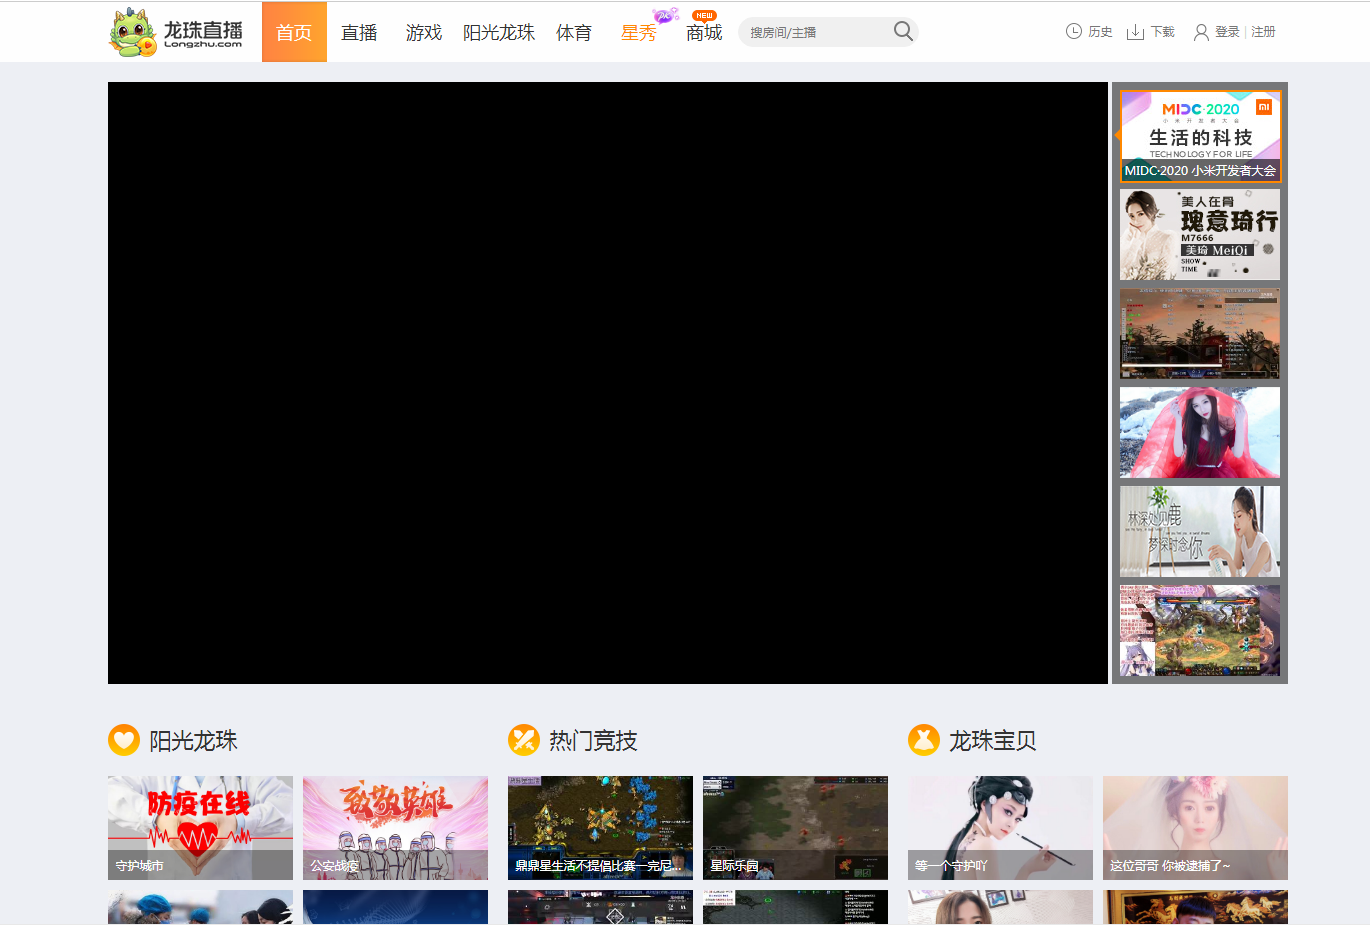The image size is (1370, 926).
Task: Open the 商城 shop page
Action: 704,33
